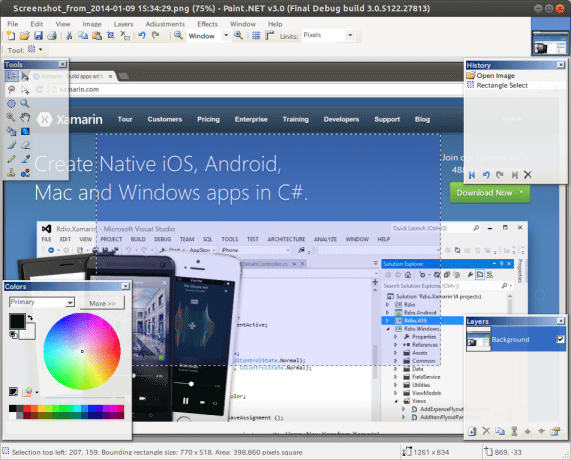Screen dimensions: 571x460
Task: Click the Paste toolbar icon
Action: pos(97,36)
